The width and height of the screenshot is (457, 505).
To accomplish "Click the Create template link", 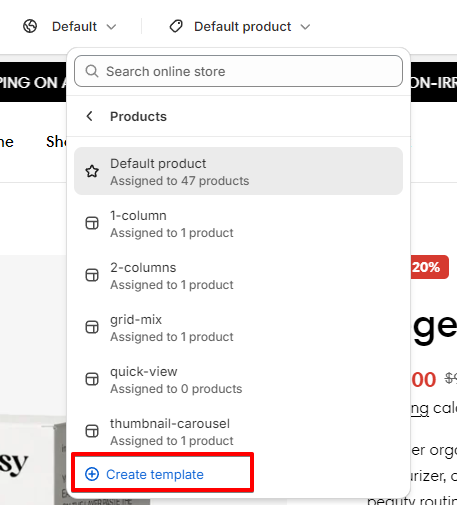I will (x=155, y=474).
